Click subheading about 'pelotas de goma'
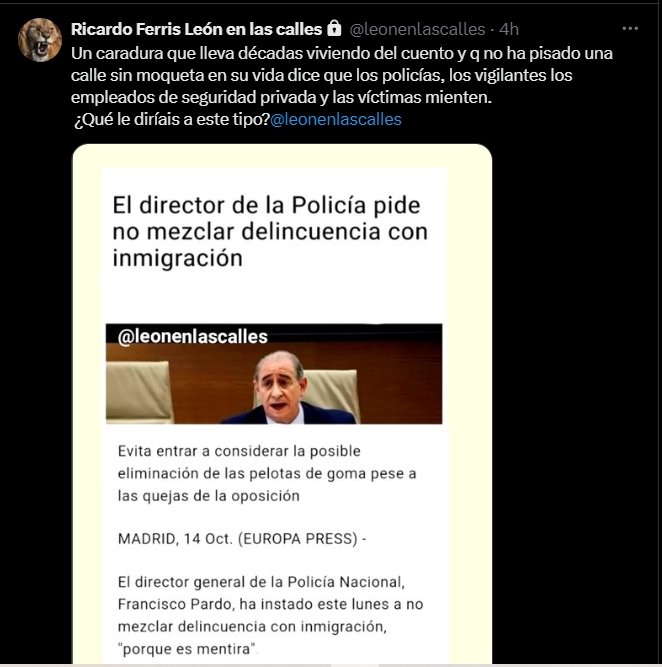662x667 pixels. (x=267, y=473)
